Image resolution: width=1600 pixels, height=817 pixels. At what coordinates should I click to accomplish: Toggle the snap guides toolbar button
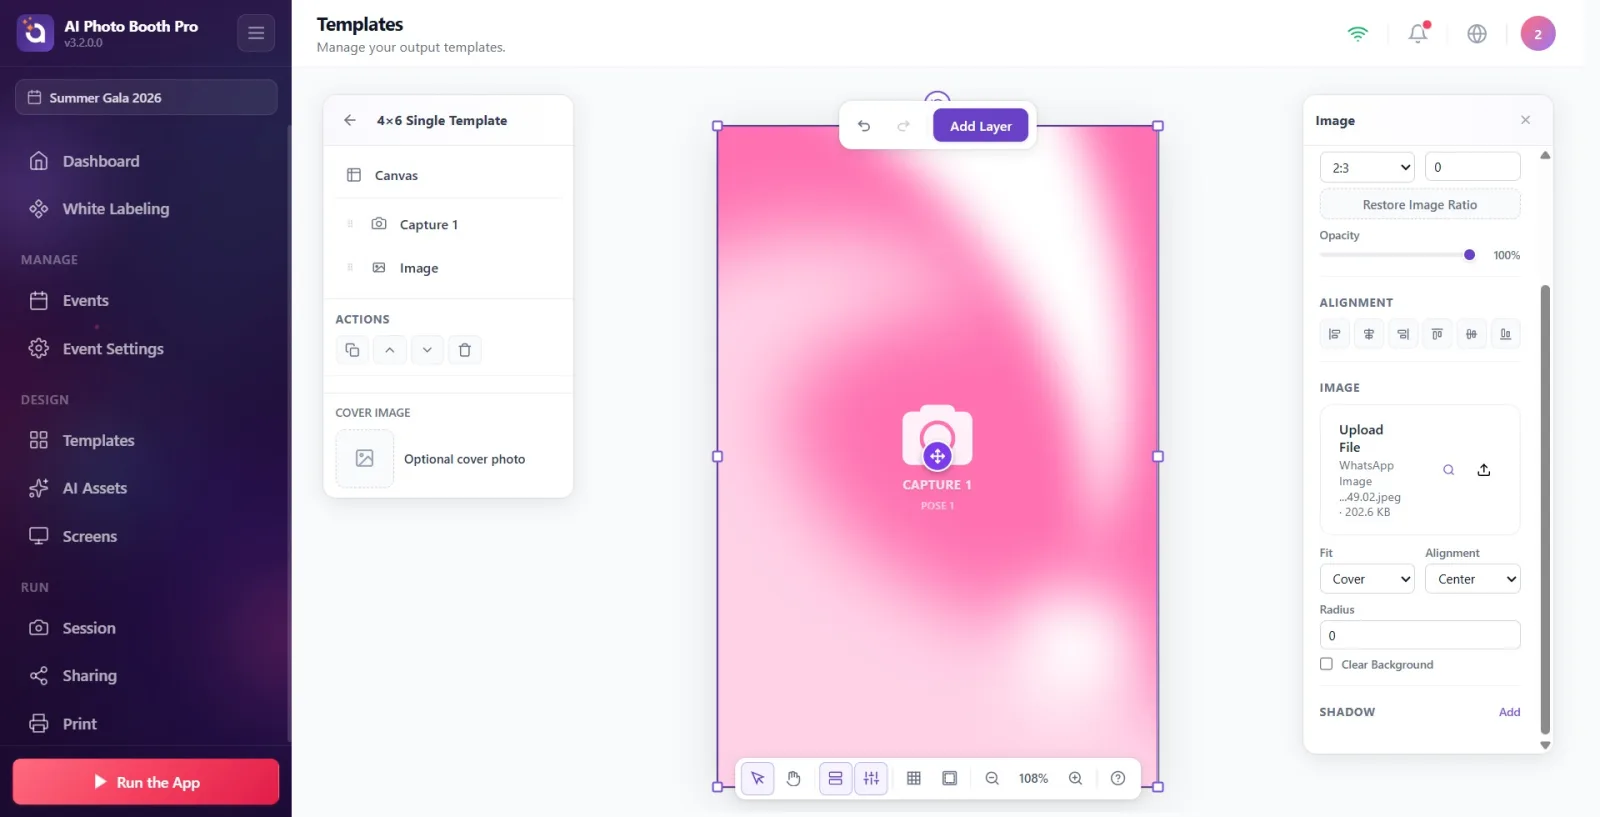pyautogui.click(x=871, y=778)
